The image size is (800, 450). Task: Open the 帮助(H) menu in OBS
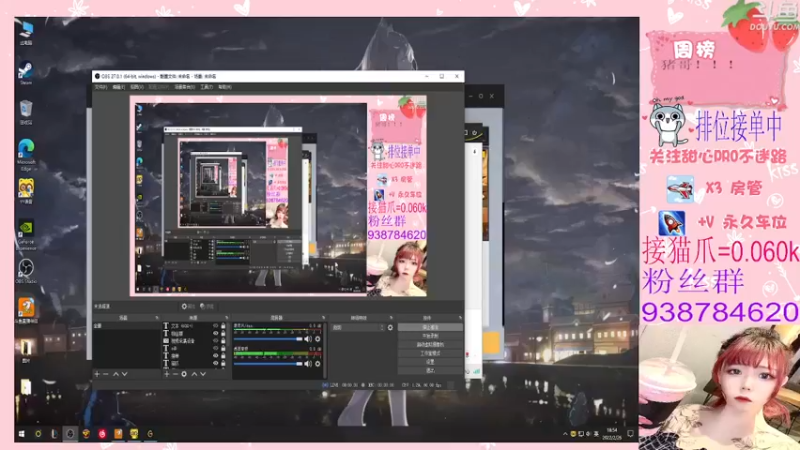pos(224,87)
